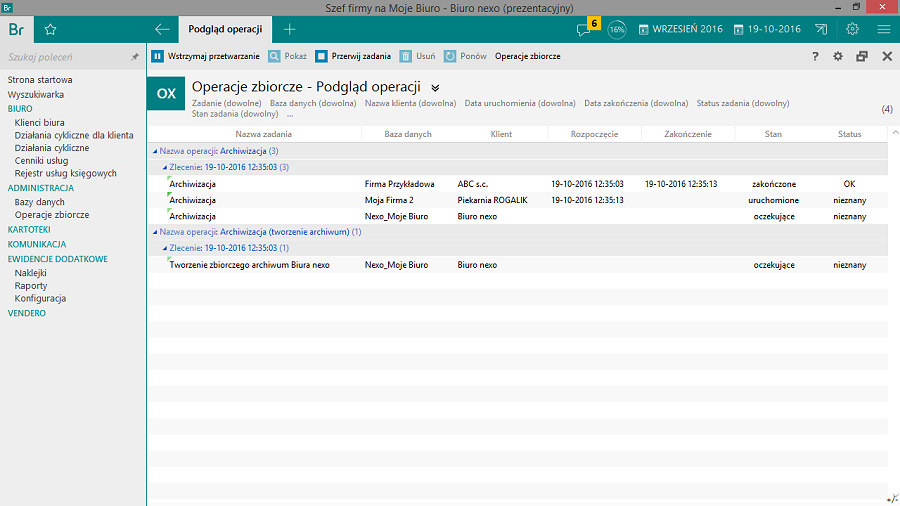Open the hamburger main menu
This screenshot has width=900, height=506.
(883, 29)
